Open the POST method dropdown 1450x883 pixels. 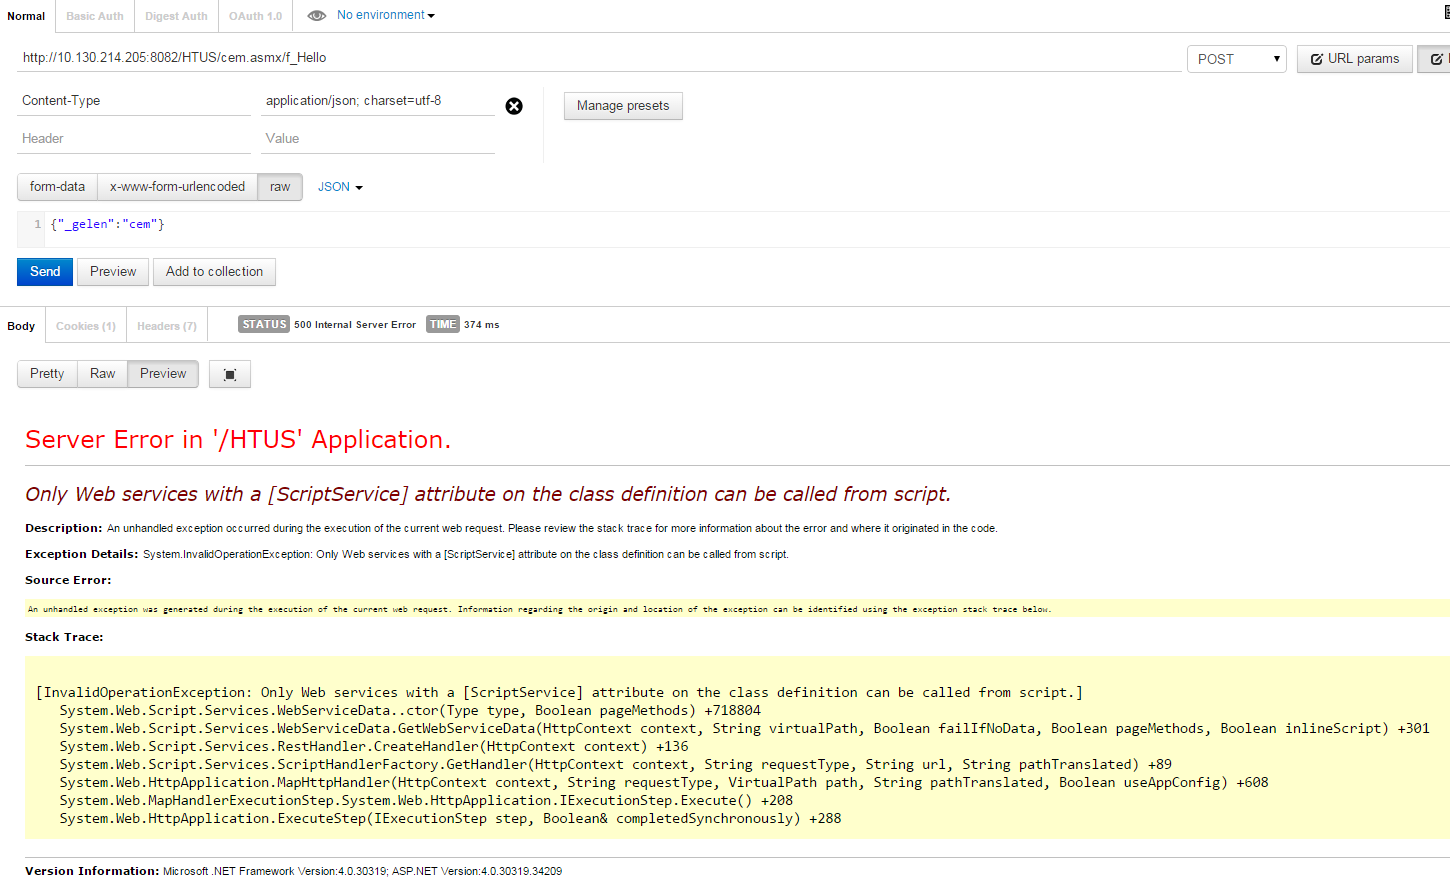[1237, 59]
